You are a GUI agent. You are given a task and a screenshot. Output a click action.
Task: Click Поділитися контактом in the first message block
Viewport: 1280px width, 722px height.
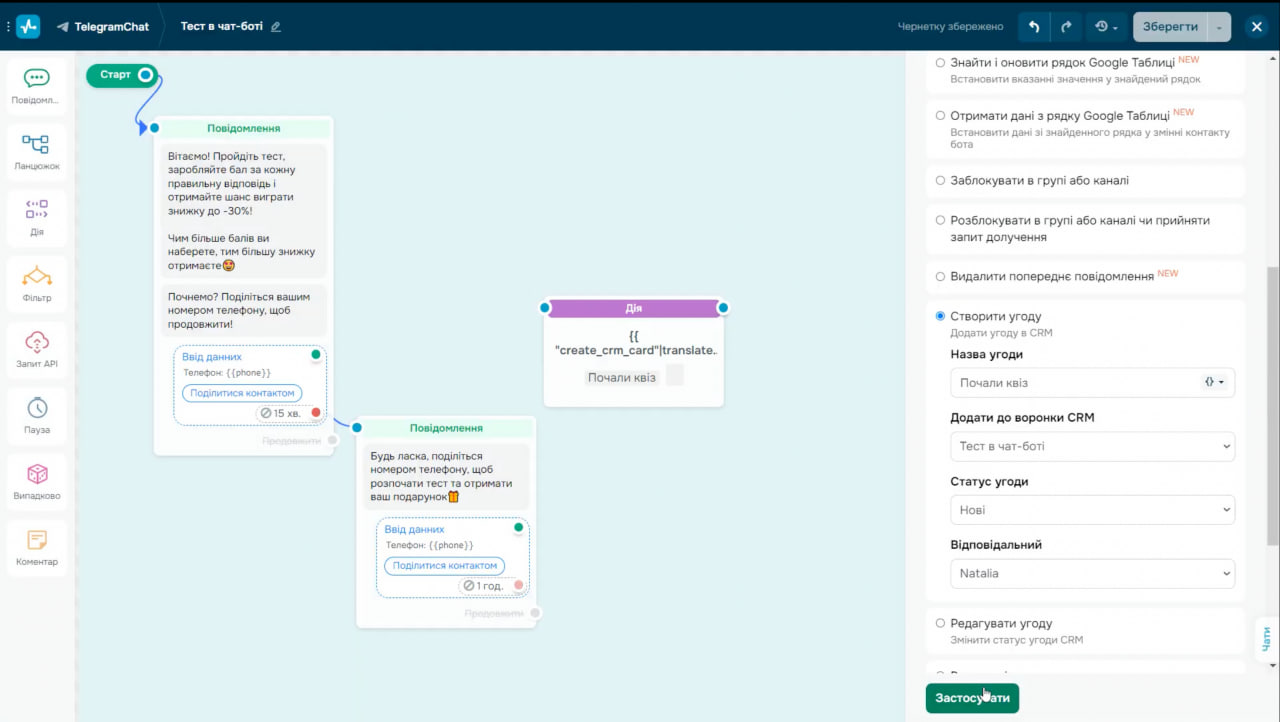pyautogui.click(x=242, y=393)
